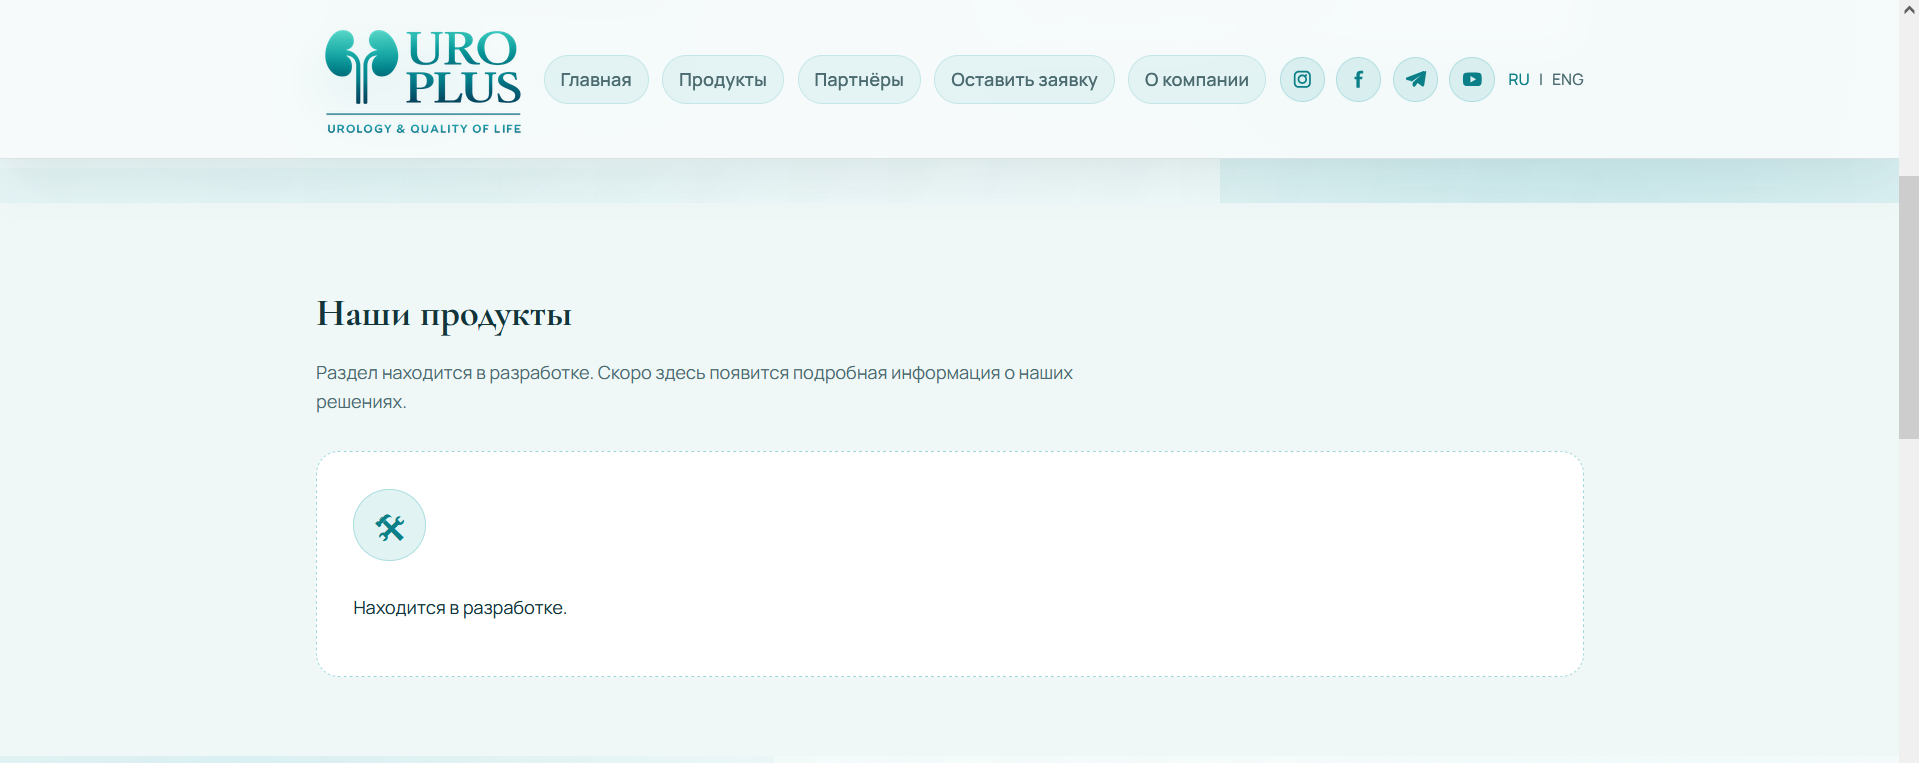Click the scrollbar up arrow
Image resolution: width=1919 pixels, height=763 pixels.
1909,9
